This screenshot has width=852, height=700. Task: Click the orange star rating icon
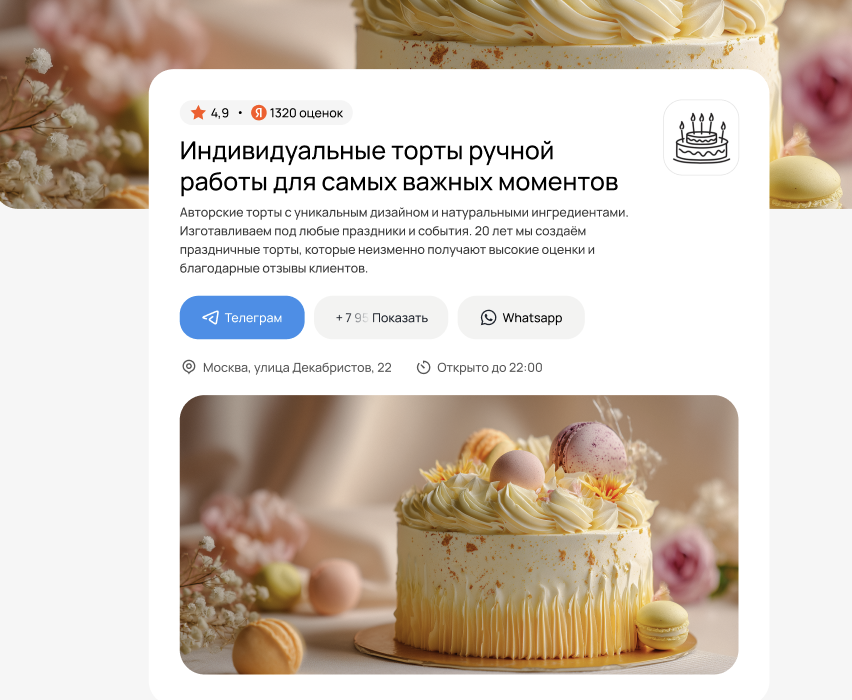pos(198,112)
